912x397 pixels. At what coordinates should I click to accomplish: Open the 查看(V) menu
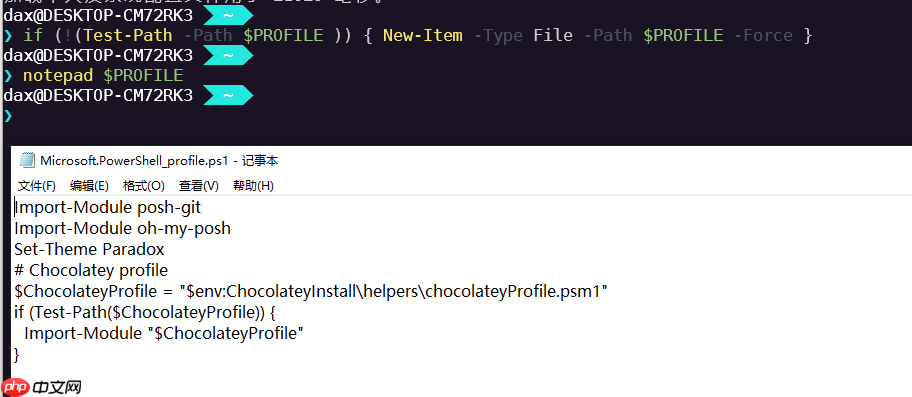point(198,186)
